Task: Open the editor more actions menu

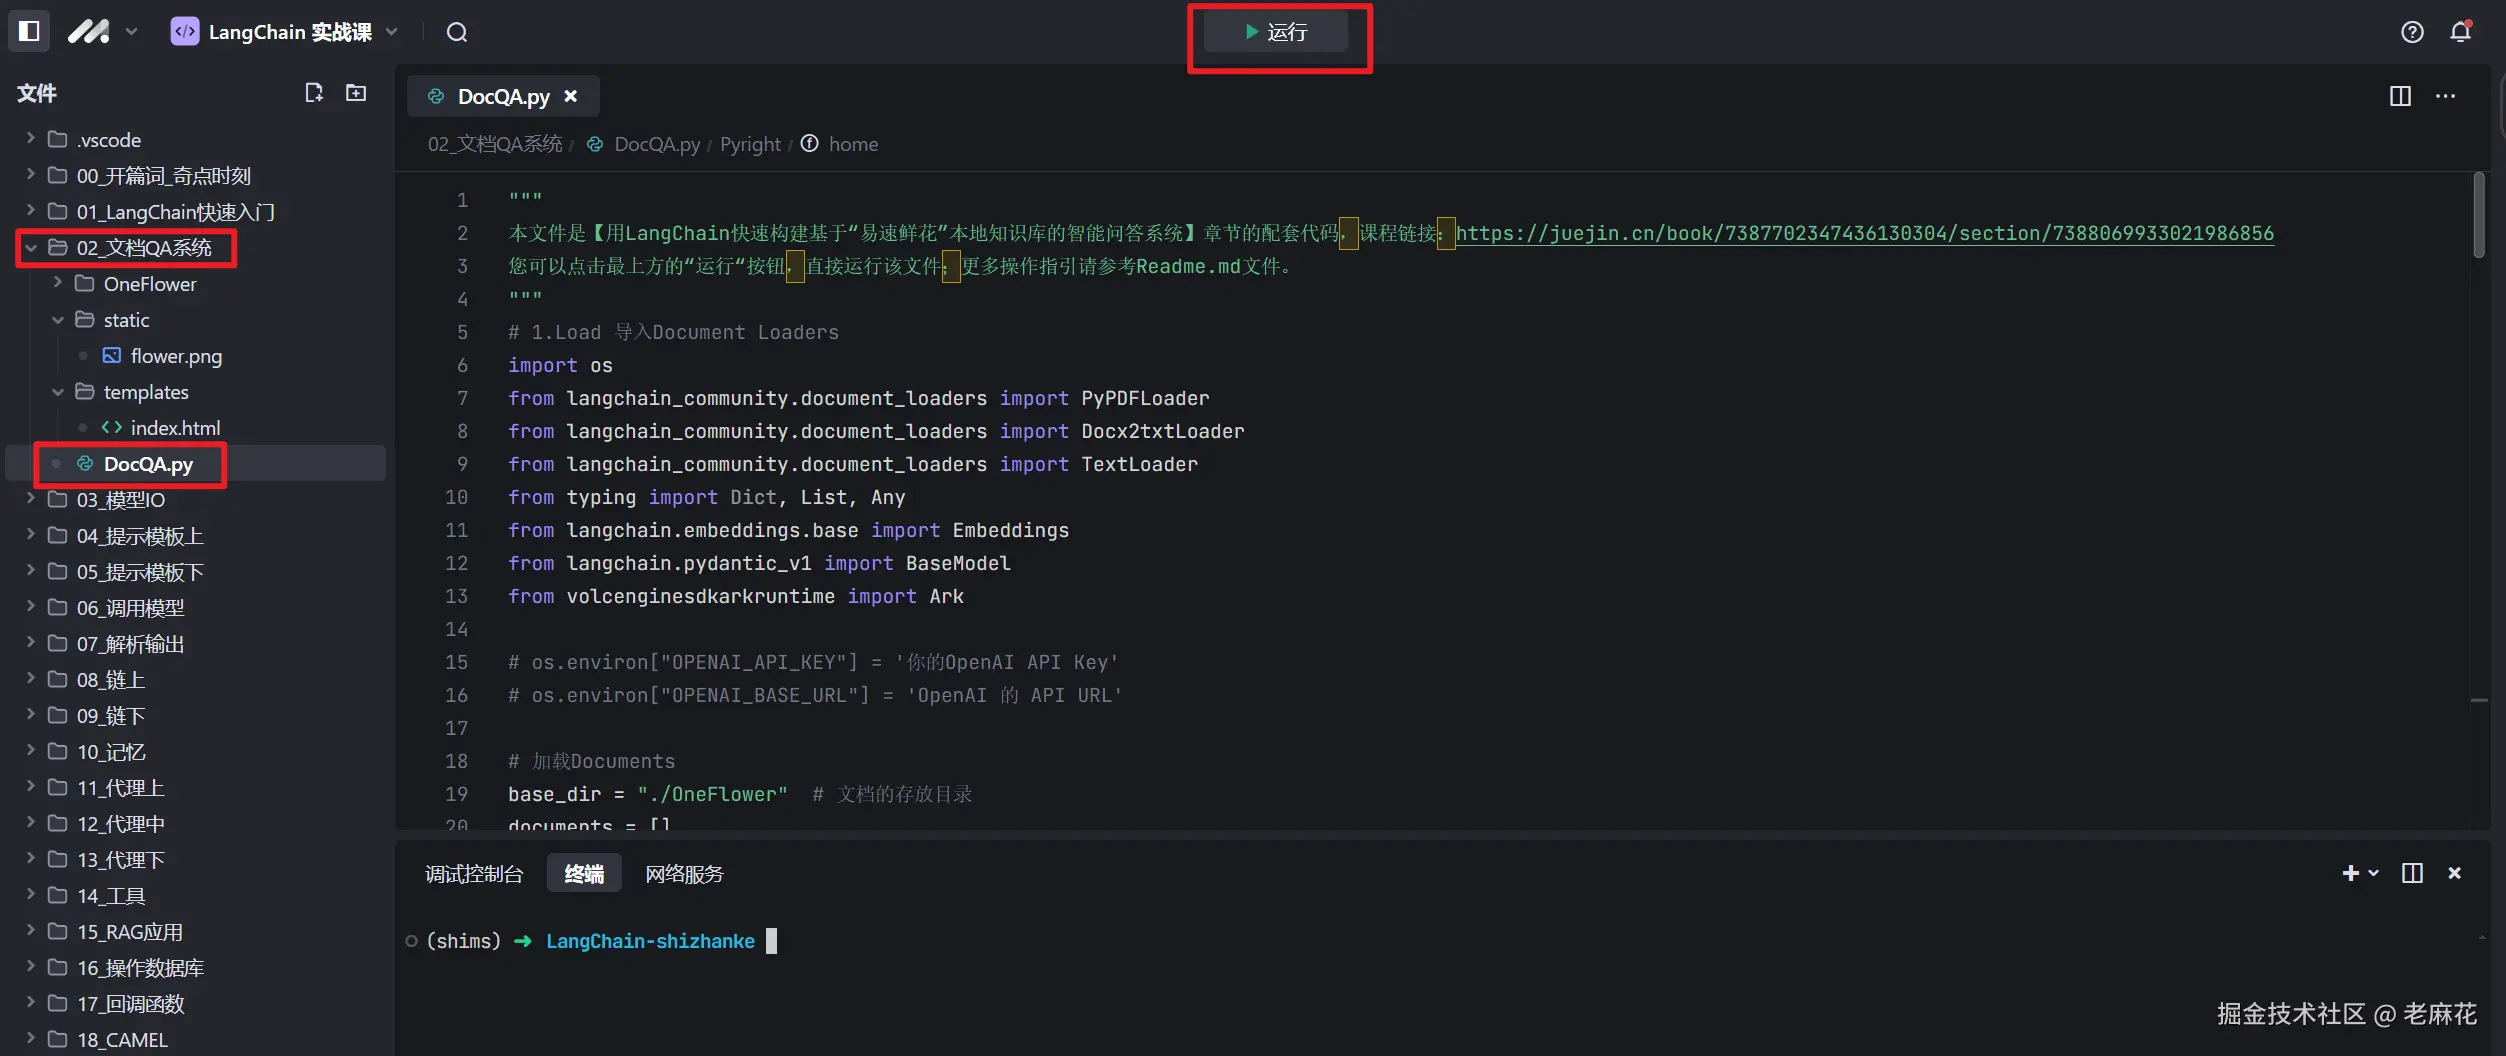Action: tap(2446, 96)
